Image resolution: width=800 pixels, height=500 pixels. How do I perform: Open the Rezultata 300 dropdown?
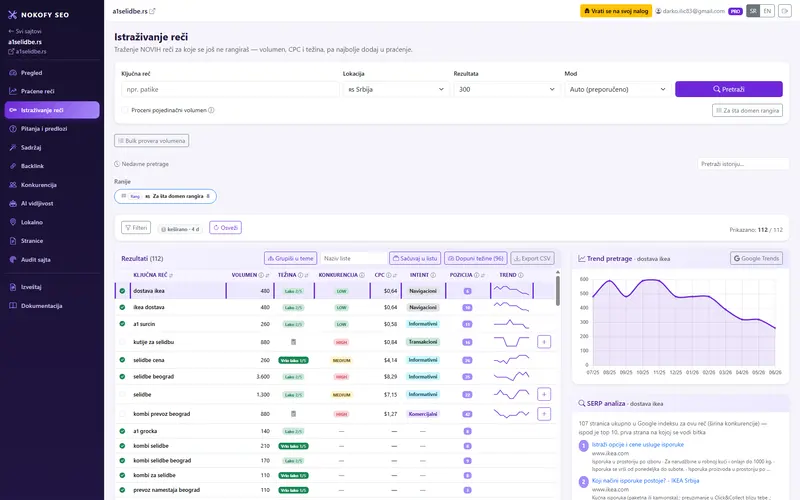pos(507,89)
